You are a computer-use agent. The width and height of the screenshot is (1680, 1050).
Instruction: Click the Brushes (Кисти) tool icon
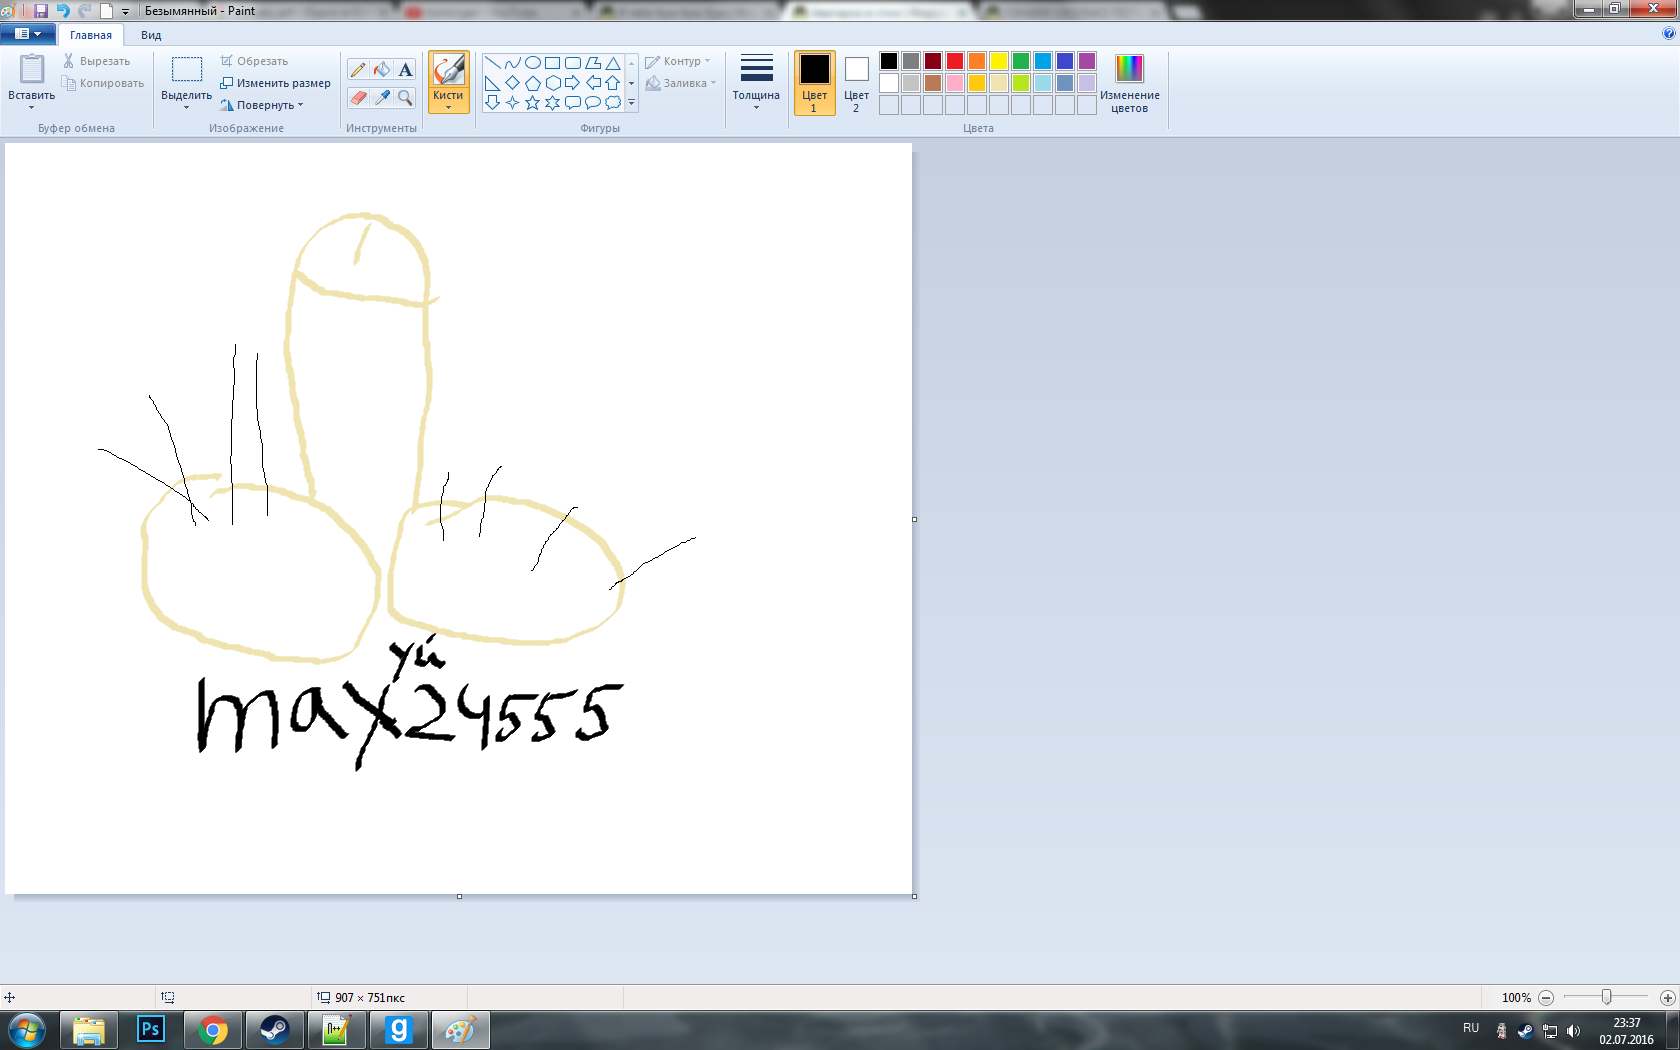tap(448, 69)
